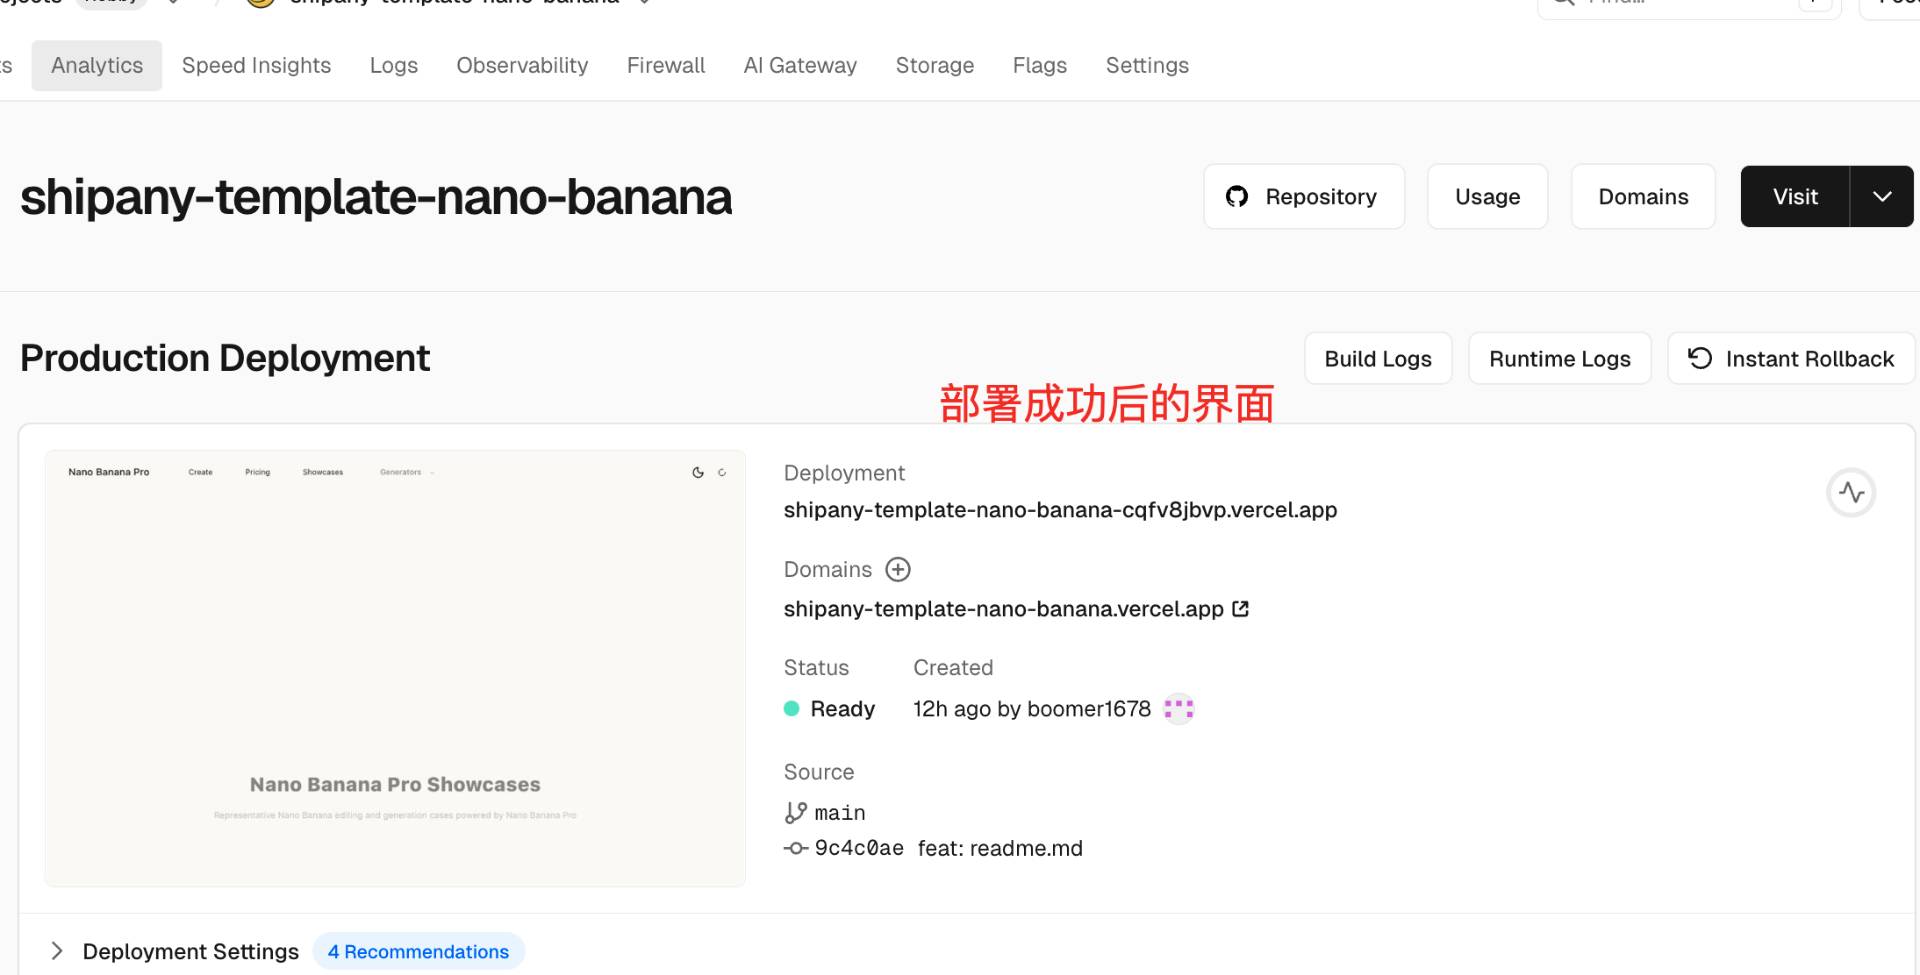The height and width of the screenshot is (975, 1920).
Task: Open the shipany-template-nano-banana-cqfv8jbvp.vercel.app deployment link
Action: click(1060, 510)
